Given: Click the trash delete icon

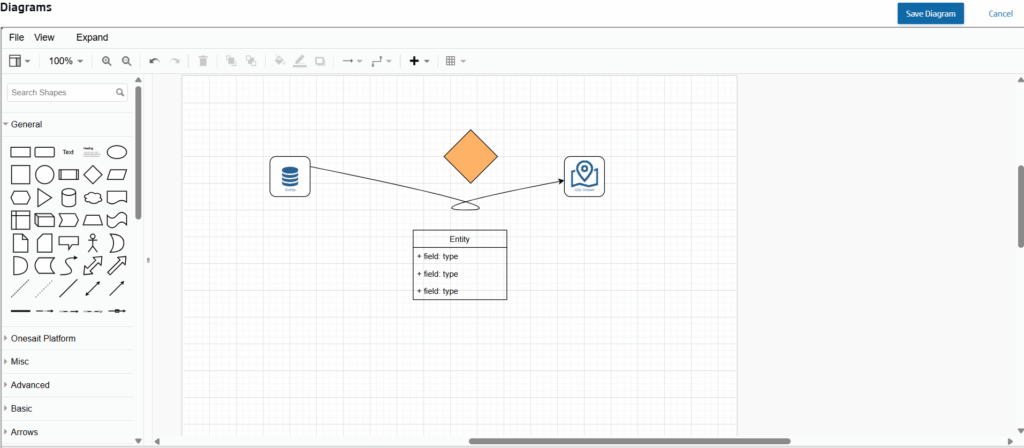Looking at the screenshot, I should pos(203,61).
